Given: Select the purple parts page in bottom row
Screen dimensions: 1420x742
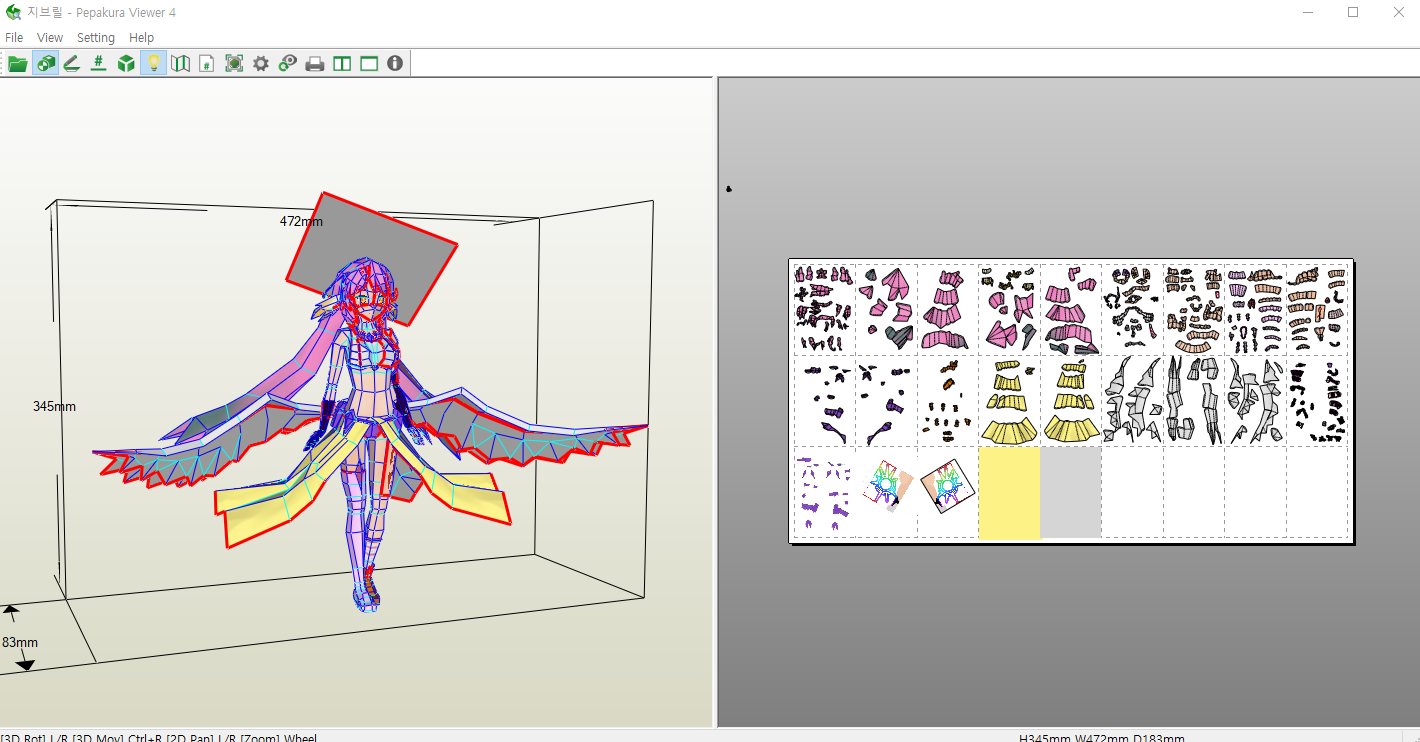Looking at the screenshot, I should point(825,492).
